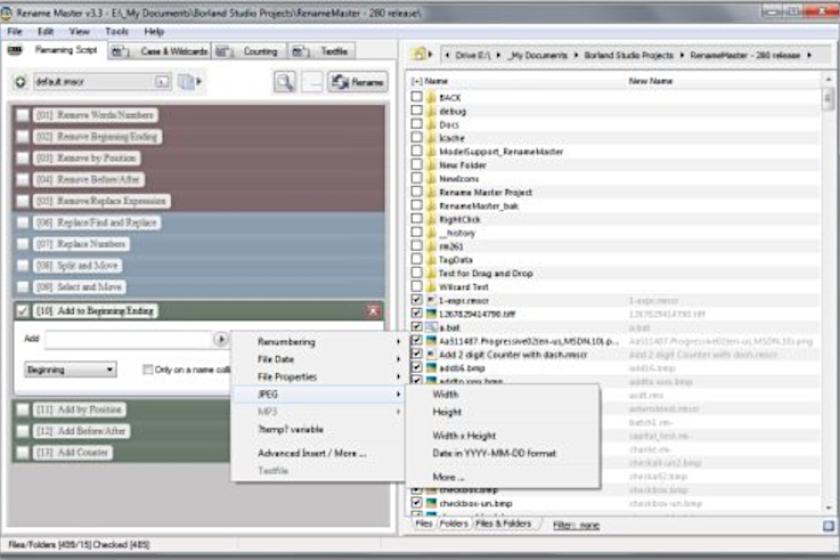This screenshot has height=560, width=840.
Task: Click the add86.bmp image file icon
Action: pos(431,368)
